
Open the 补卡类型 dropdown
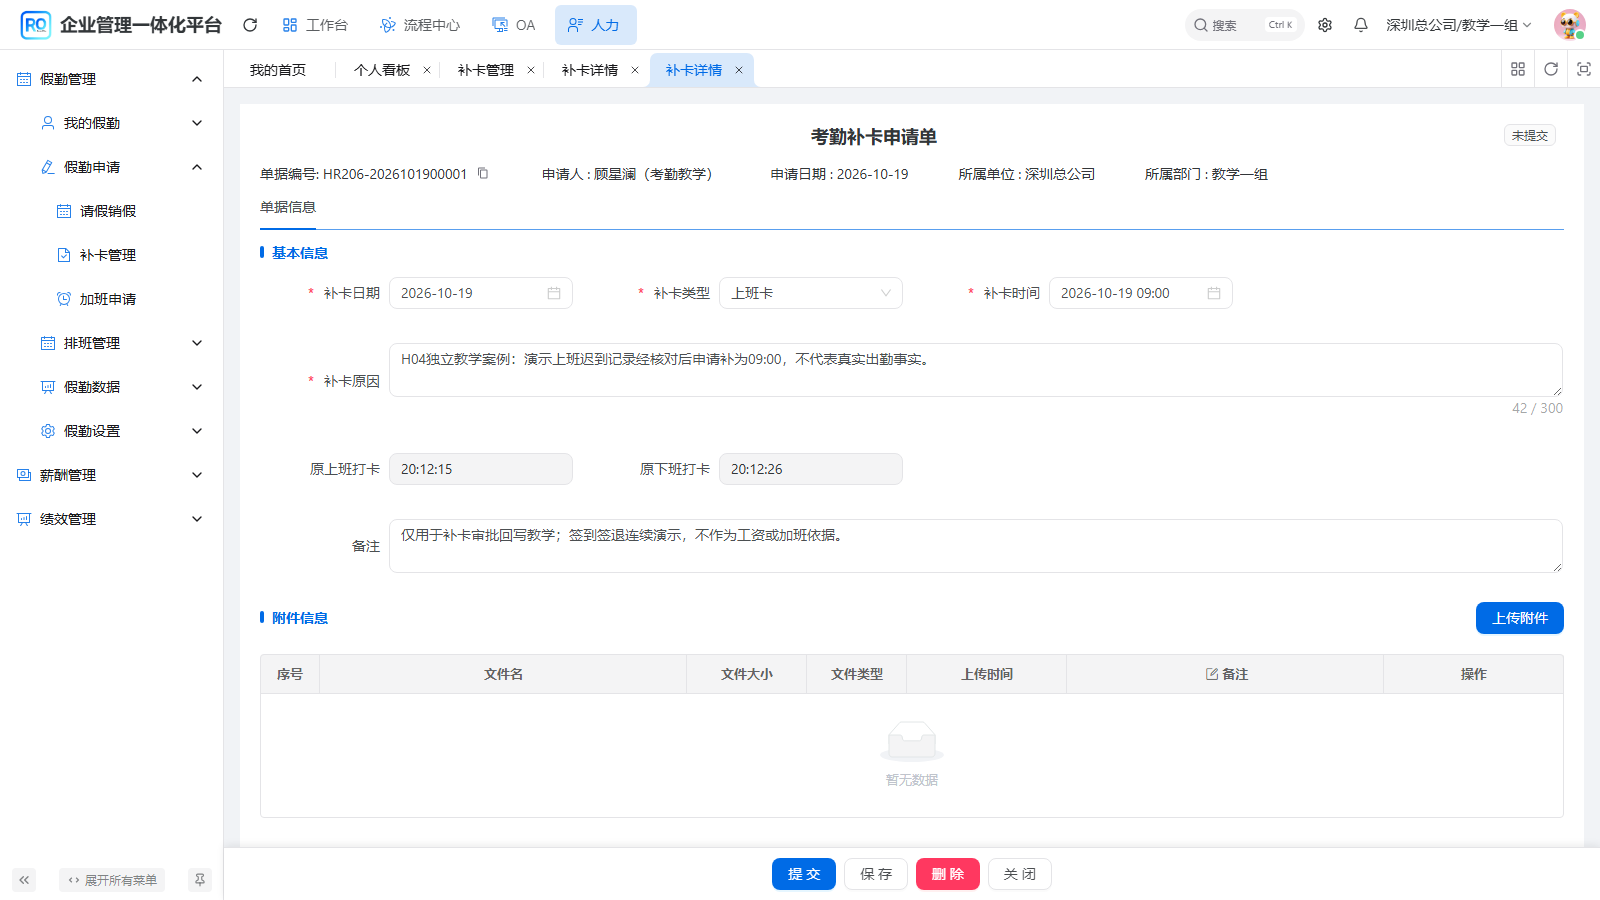pyautogui.click(x=811, y=293)
